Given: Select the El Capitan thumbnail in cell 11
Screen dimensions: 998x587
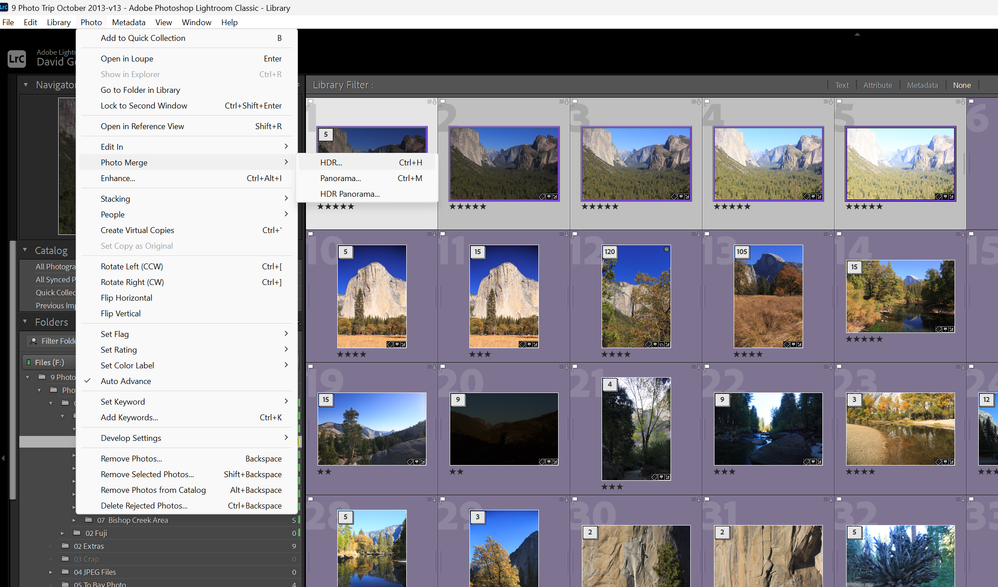Looking at the screenshot, I should (x=504, y=296).
